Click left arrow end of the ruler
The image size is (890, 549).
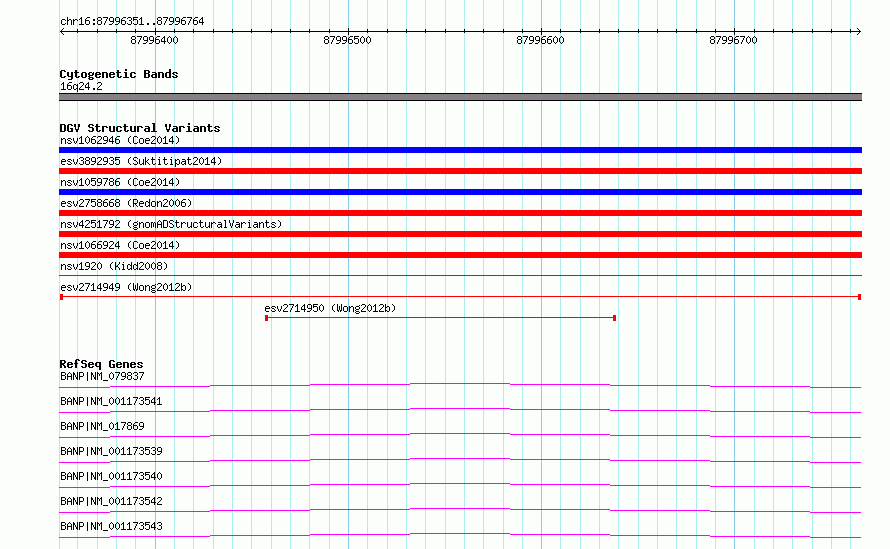click(62, 32)
